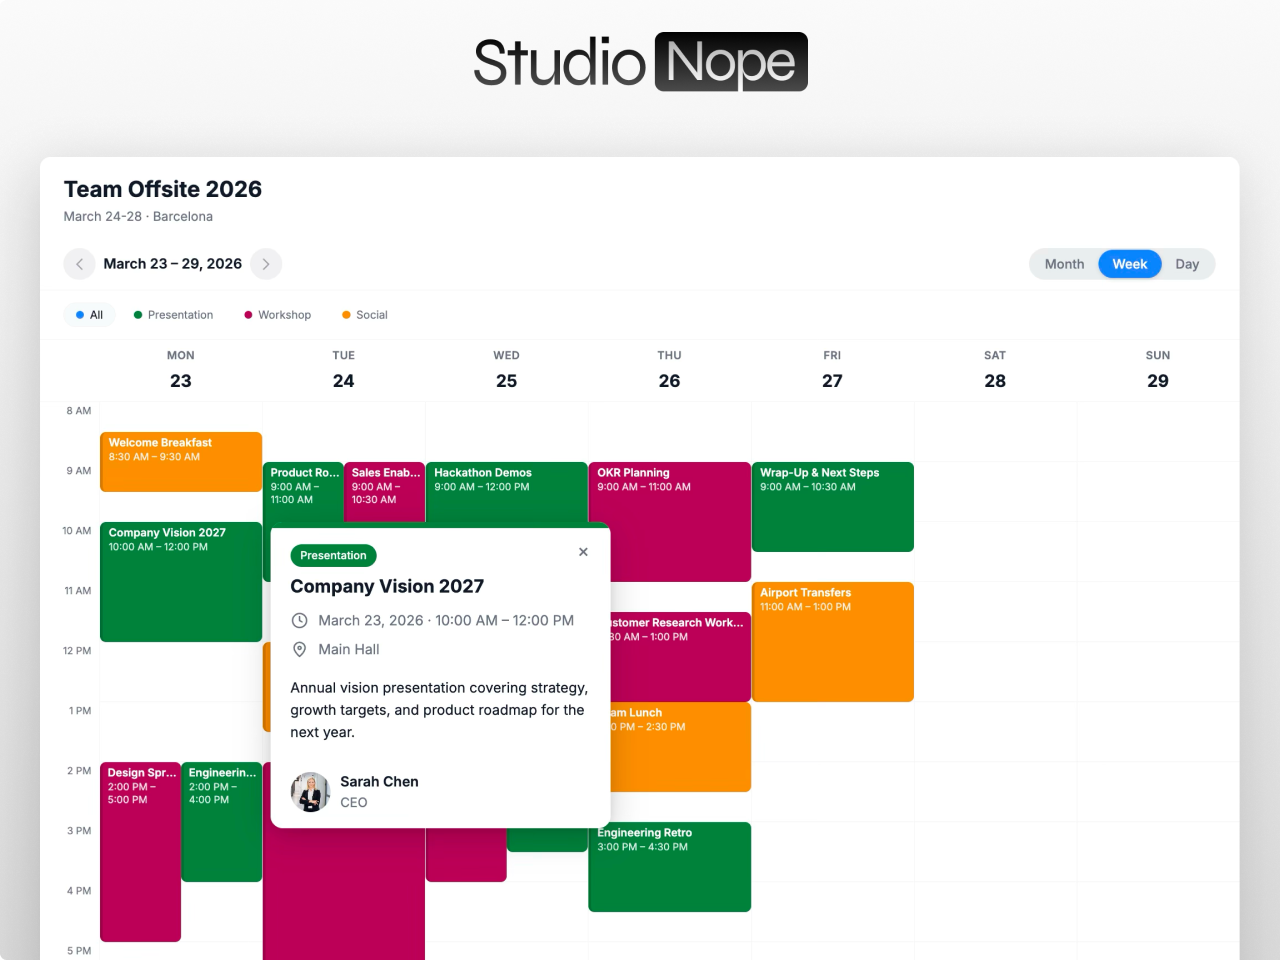This screenshot has height=960, width=1280.
Task: Switch to Day view
Action: click(x=1187, y=264)
